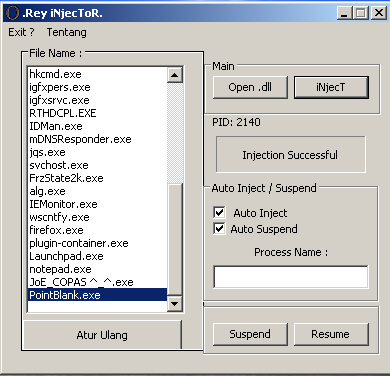
Task: Select wscntfy.exe in the file list
Action: click(97, 217)
